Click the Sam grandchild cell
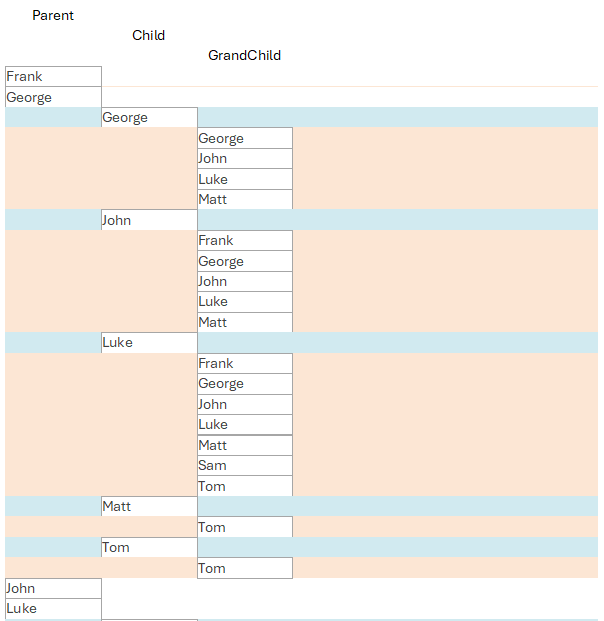The height and width of the screenshot is (621, 604). tap(245, 466)
